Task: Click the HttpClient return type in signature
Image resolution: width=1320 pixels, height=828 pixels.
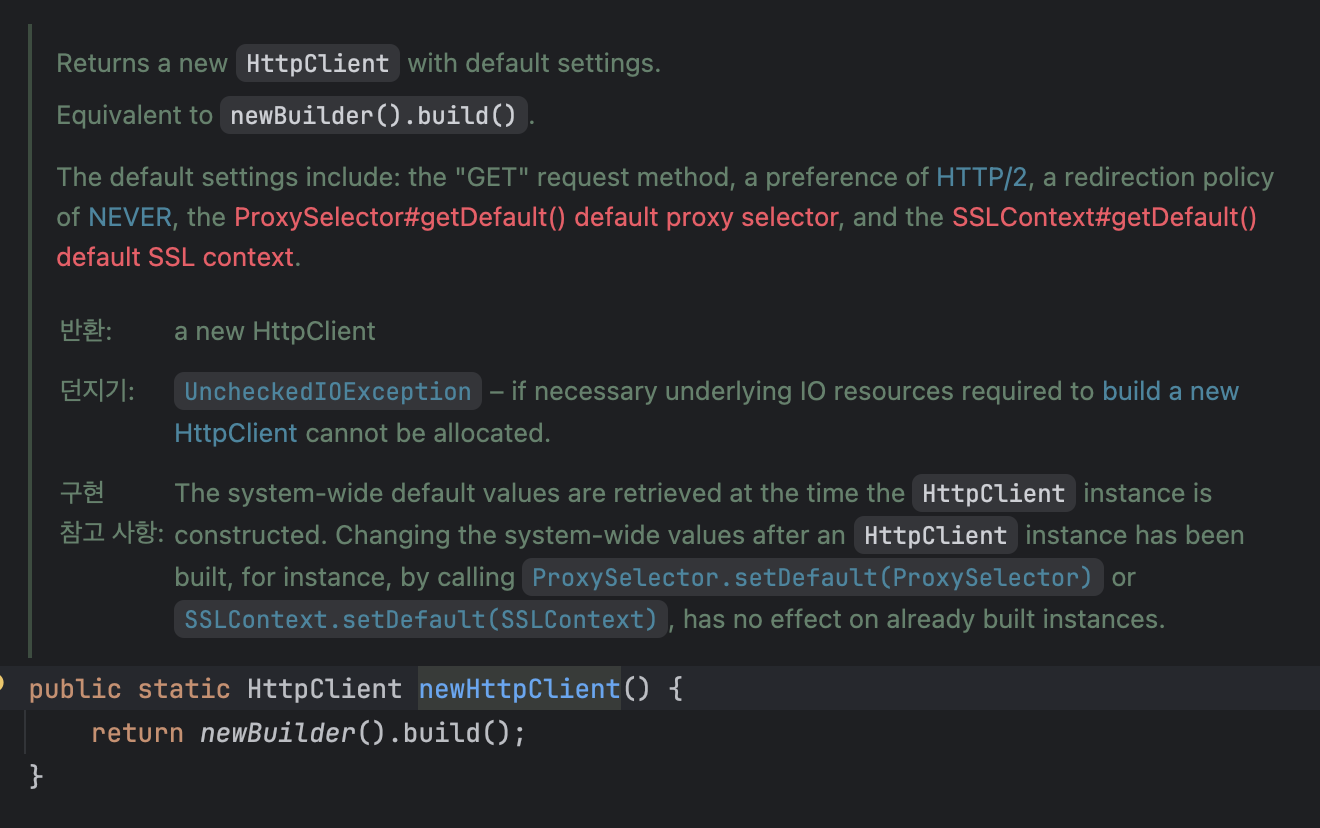Action: pos(324,689)
